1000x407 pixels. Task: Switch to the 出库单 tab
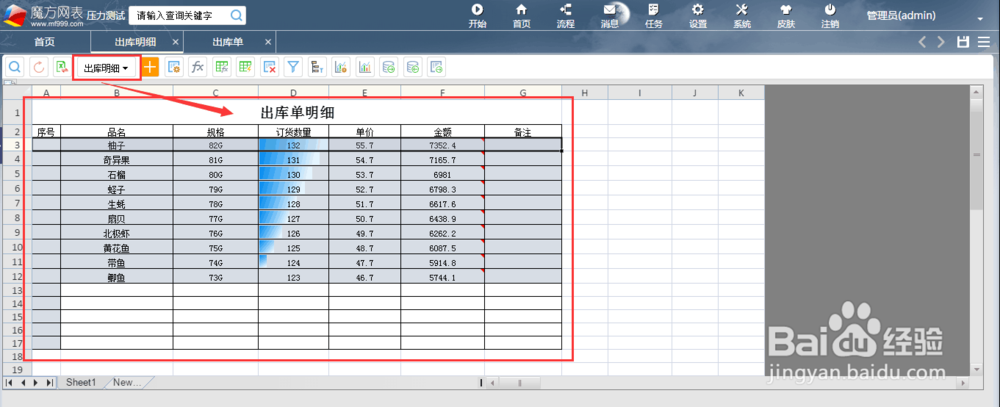[228, 42]
